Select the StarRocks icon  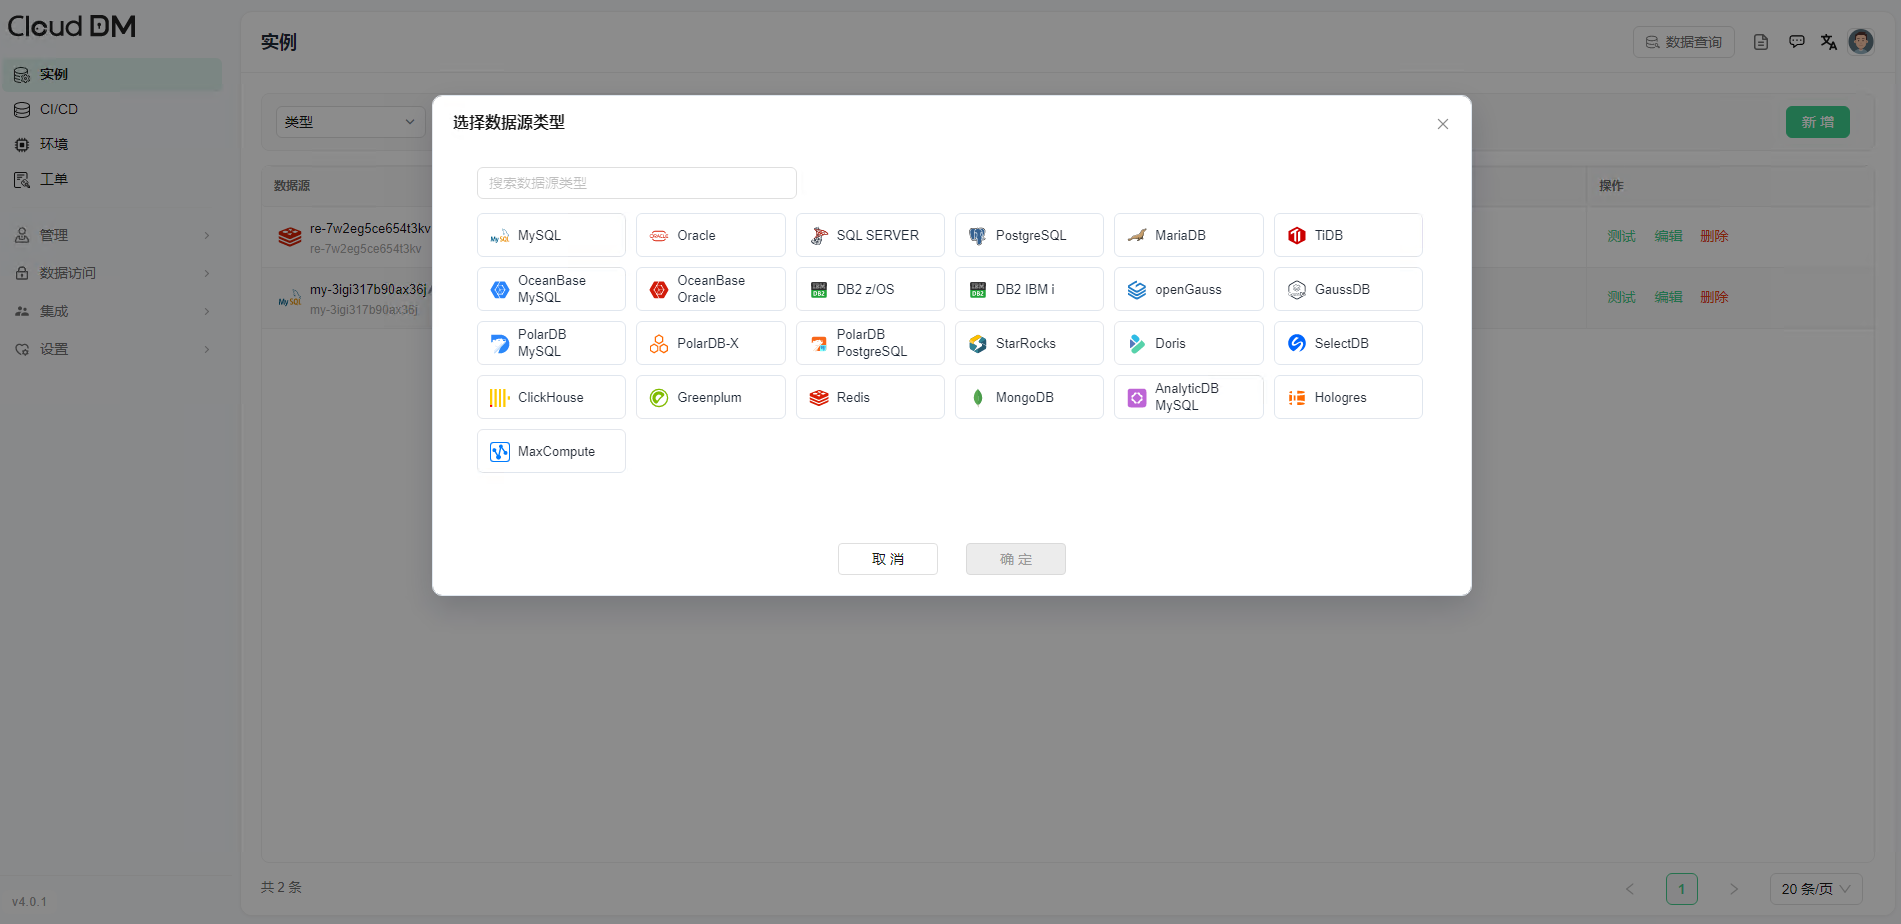(978, 344)
